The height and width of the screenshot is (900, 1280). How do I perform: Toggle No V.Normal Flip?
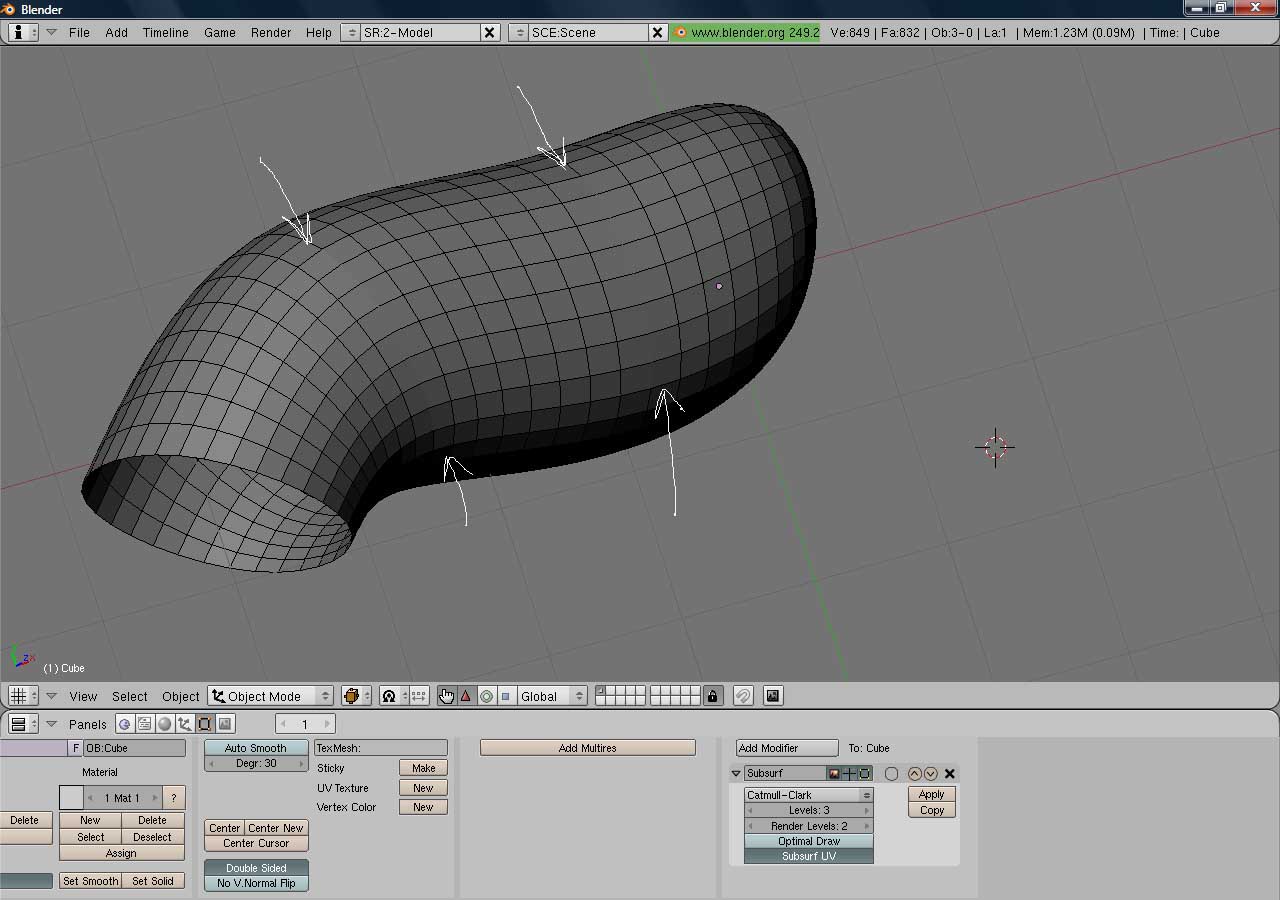pyautogui.click(x=256, y=883)
